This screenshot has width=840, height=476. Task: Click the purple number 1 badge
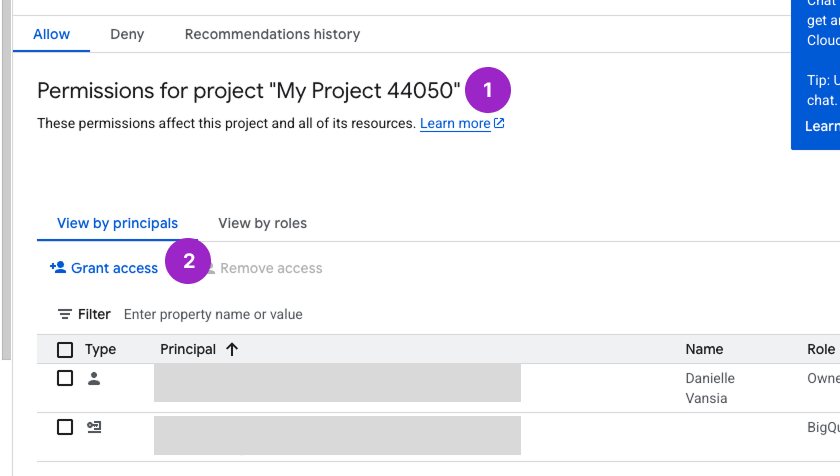pos(487,90)
